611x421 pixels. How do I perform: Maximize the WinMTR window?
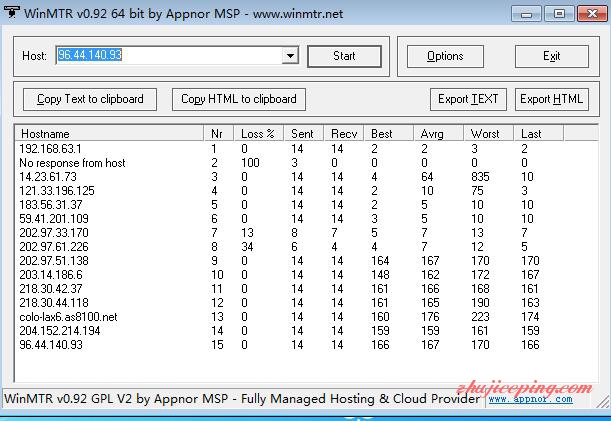[x=559, y=14]
